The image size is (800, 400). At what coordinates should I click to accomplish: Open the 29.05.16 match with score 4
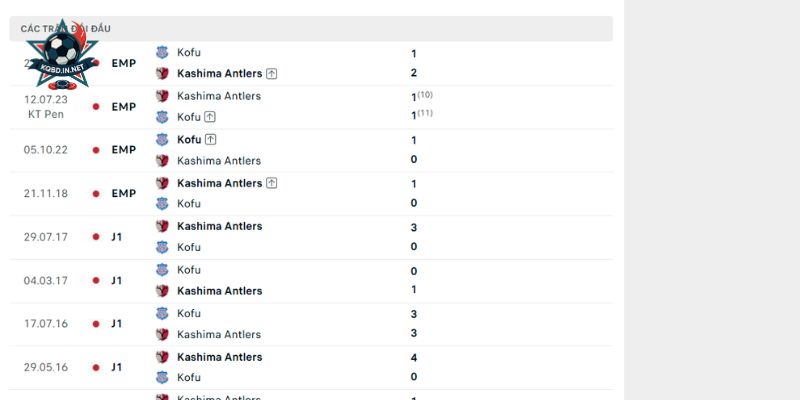(311, 367)
